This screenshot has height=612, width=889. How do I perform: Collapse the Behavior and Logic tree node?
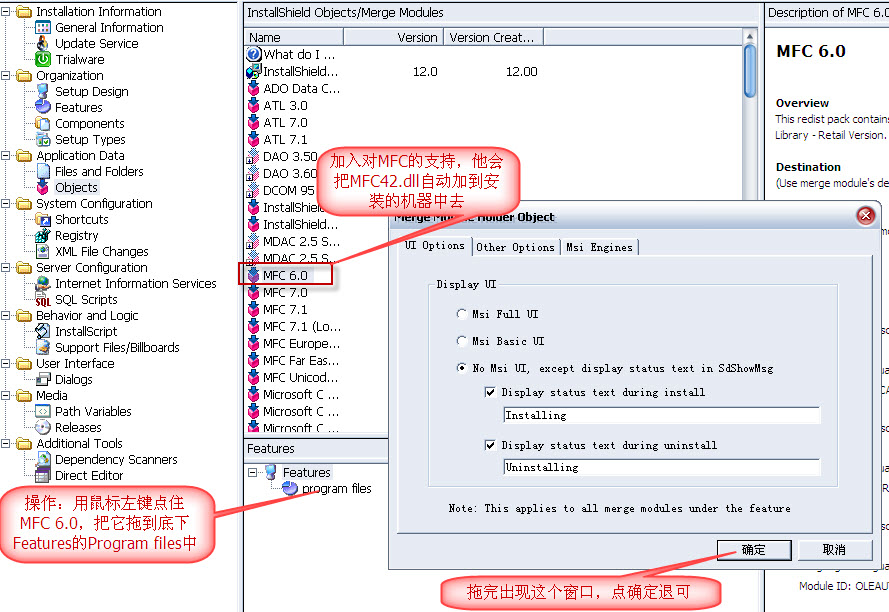click(x=6, y=315)
